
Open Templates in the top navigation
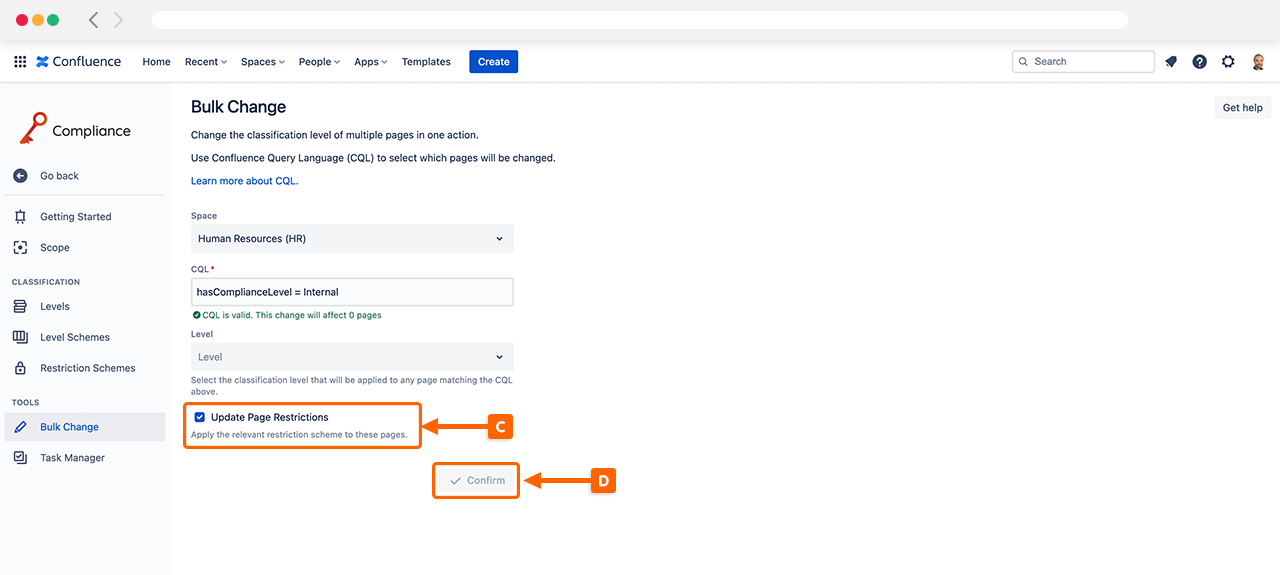(x=426, y=62)
